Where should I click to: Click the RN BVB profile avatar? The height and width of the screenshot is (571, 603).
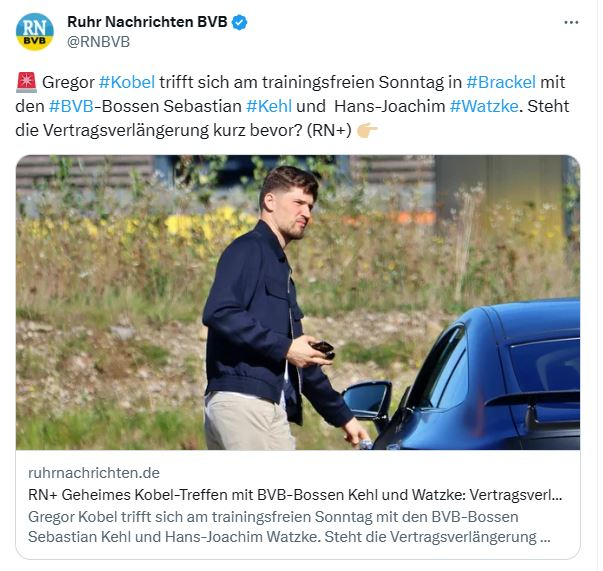click(x=35, y=32)
